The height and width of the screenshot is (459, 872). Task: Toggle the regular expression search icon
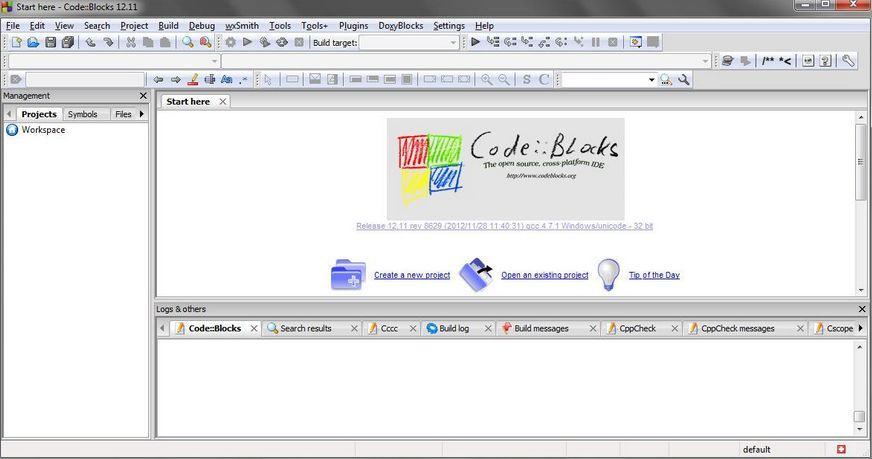coord(244,80)
